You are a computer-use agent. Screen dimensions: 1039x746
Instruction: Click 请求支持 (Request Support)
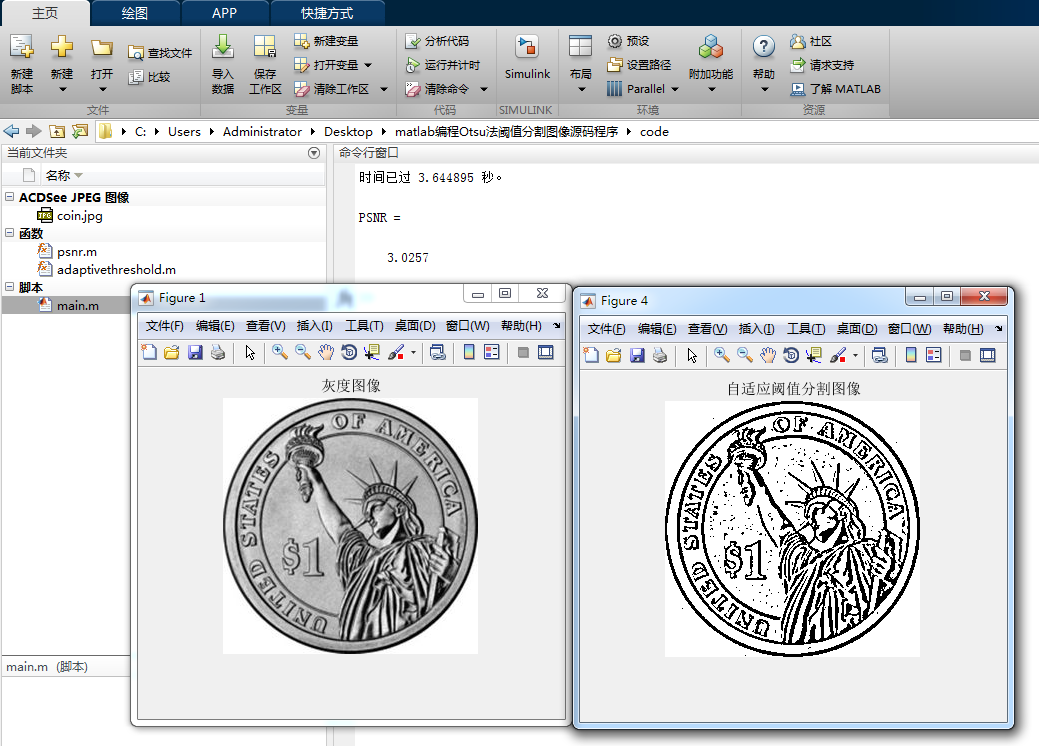(822, 65)
